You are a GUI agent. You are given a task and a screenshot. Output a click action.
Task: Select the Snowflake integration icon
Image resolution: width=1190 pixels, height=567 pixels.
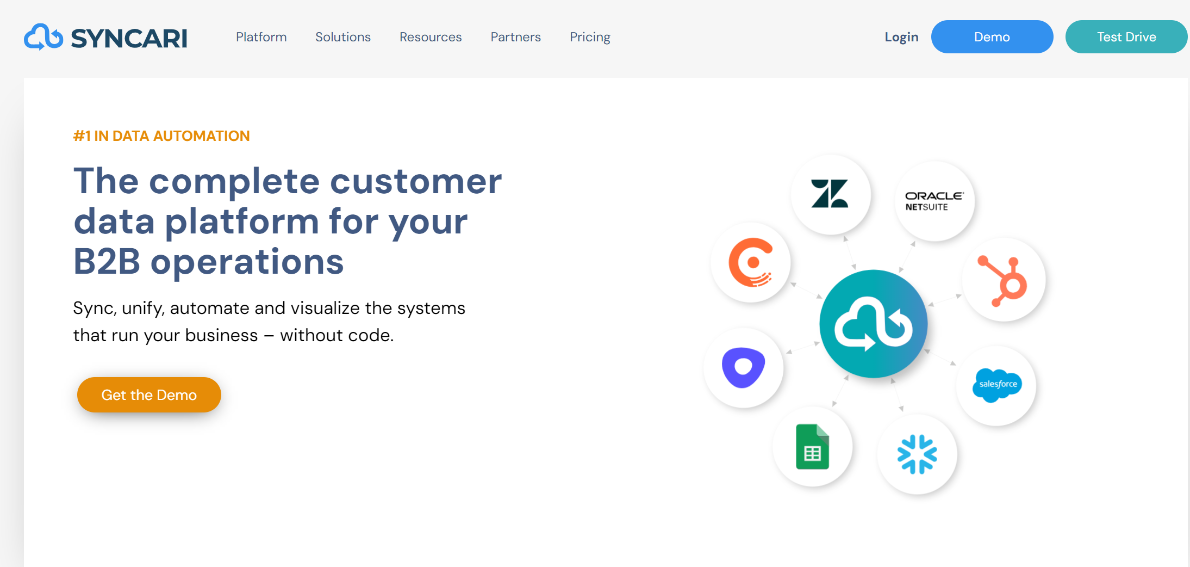pyautogui.click(x=917, y=454)
